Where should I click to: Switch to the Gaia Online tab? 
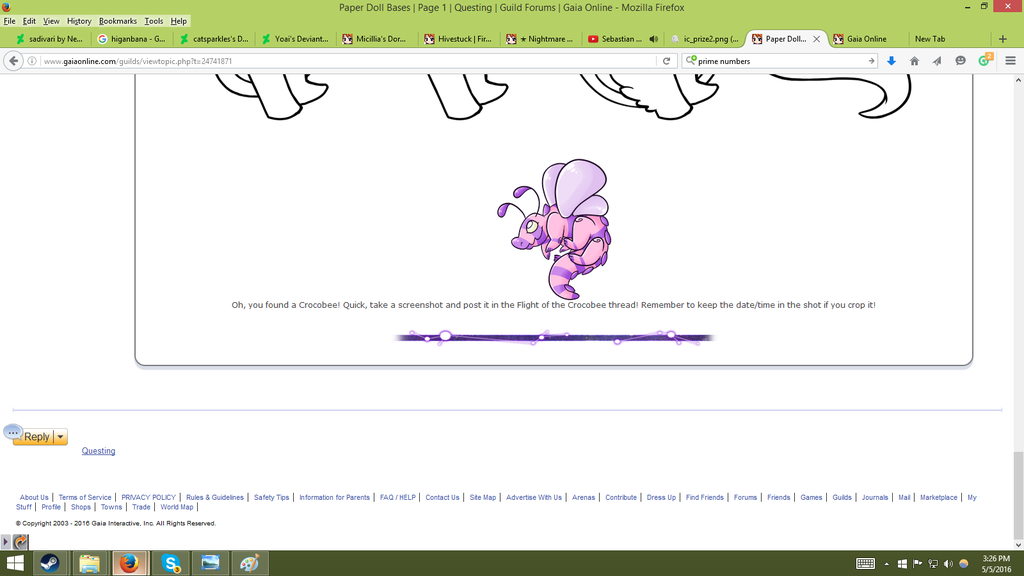pyautogui.click(x=867, y=39)
